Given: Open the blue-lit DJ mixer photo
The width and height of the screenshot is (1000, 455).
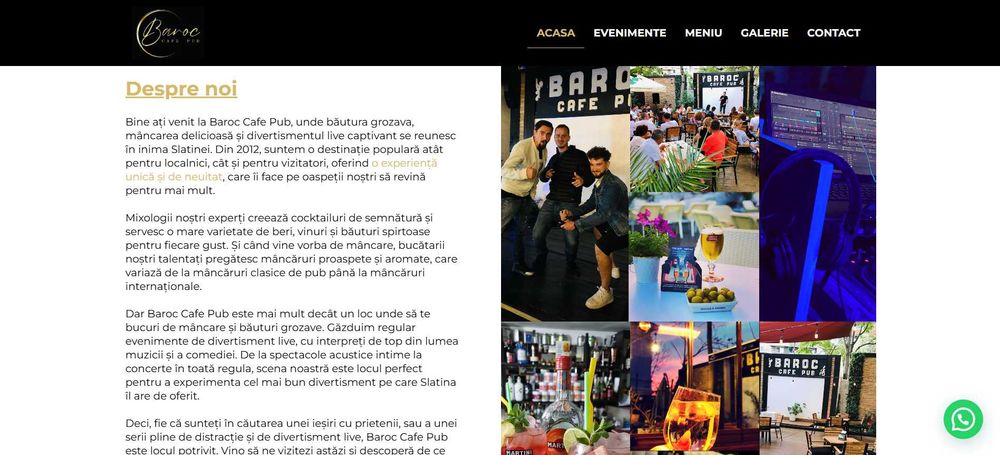Looking at the screenshot, I should 818,193.
